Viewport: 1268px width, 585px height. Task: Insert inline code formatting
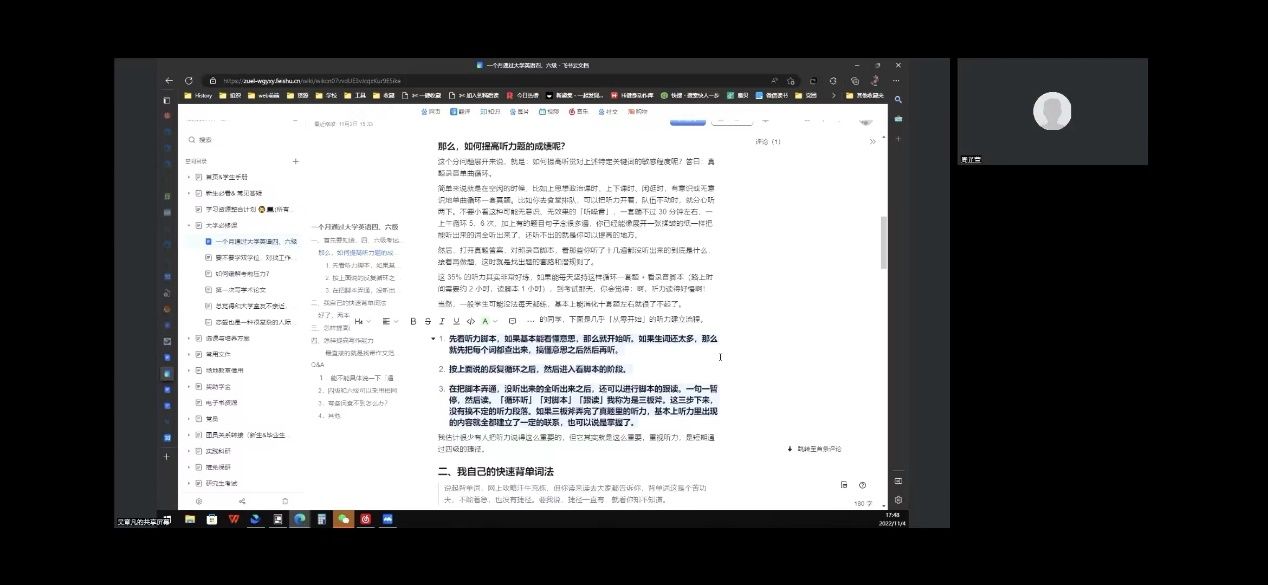pyautogui.click(x=470, y=321)
